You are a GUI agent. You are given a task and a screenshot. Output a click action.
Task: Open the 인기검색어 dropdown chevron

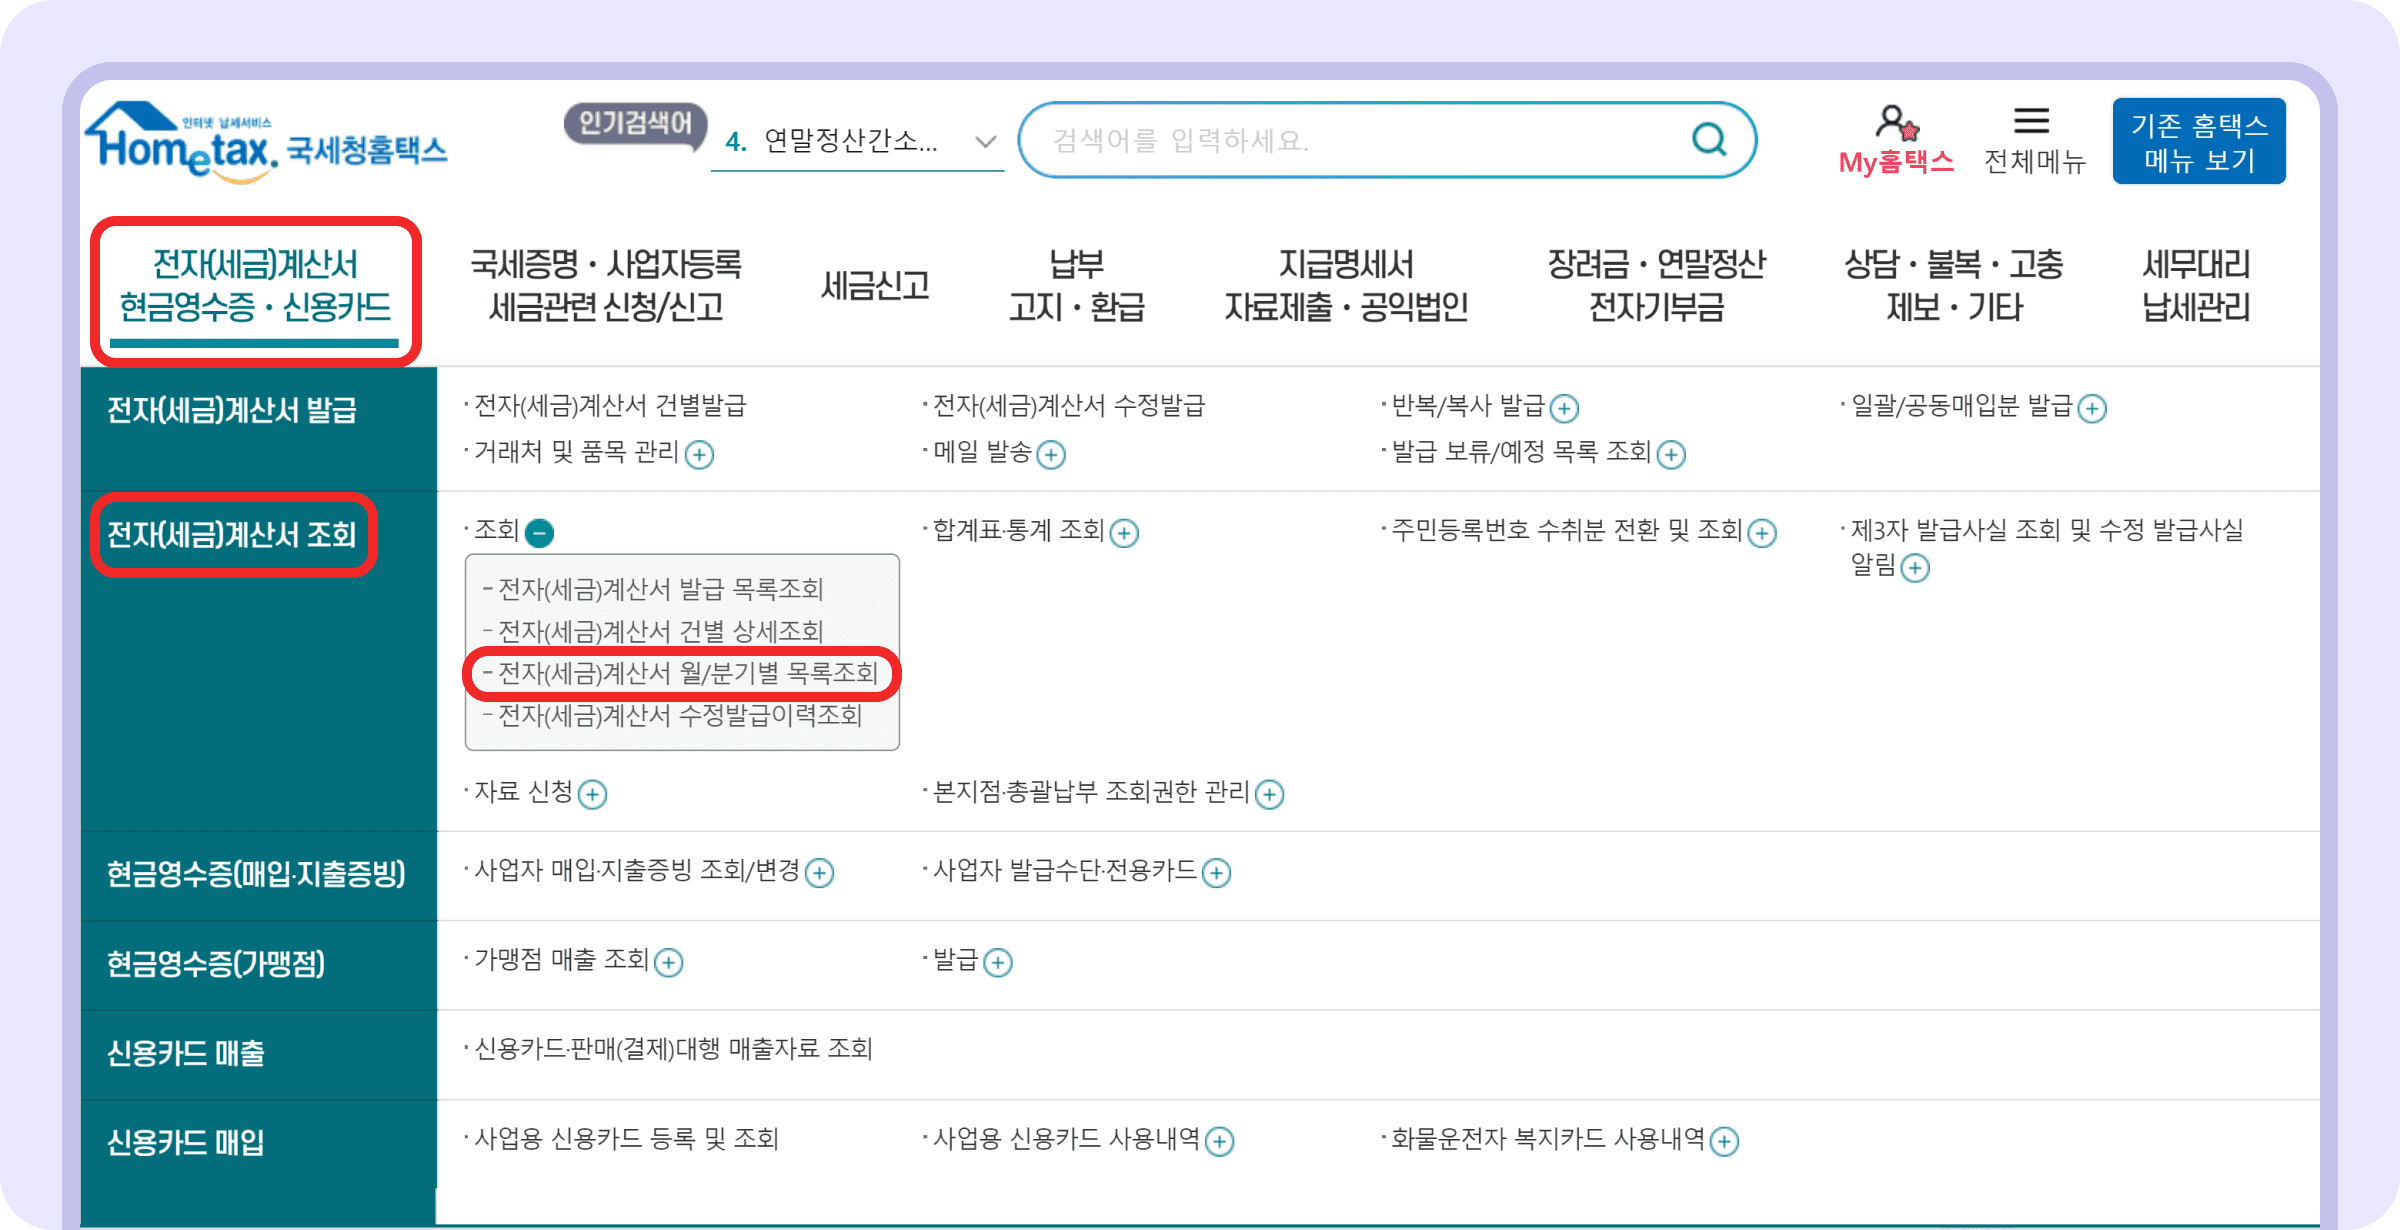[985, 141]
